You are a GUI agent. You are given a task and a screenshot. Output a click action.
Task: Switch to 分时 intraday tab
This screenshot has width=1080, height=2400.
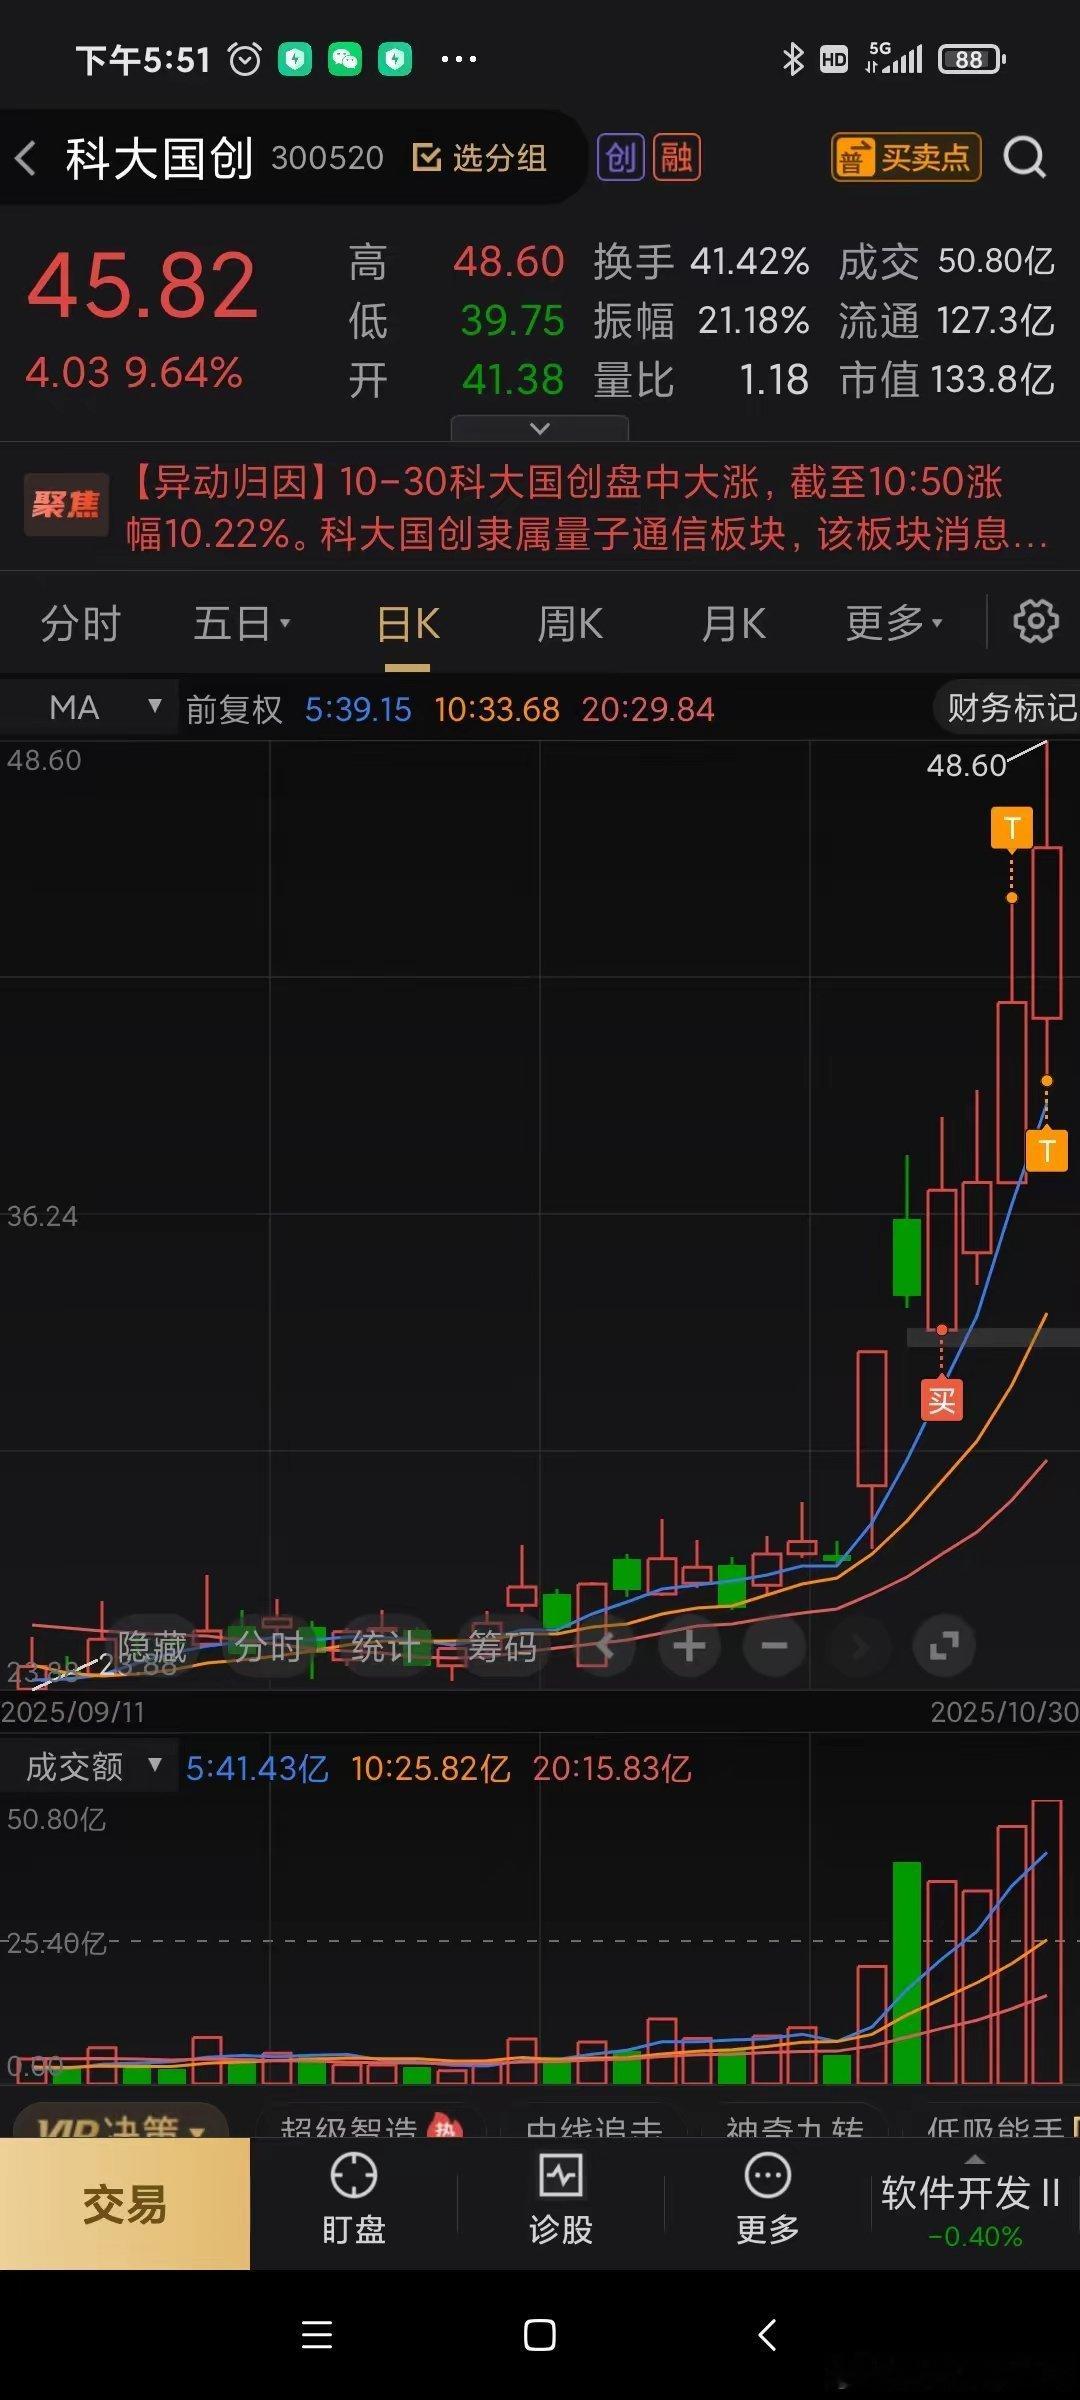pyautogui.click(x=81, y=624)
